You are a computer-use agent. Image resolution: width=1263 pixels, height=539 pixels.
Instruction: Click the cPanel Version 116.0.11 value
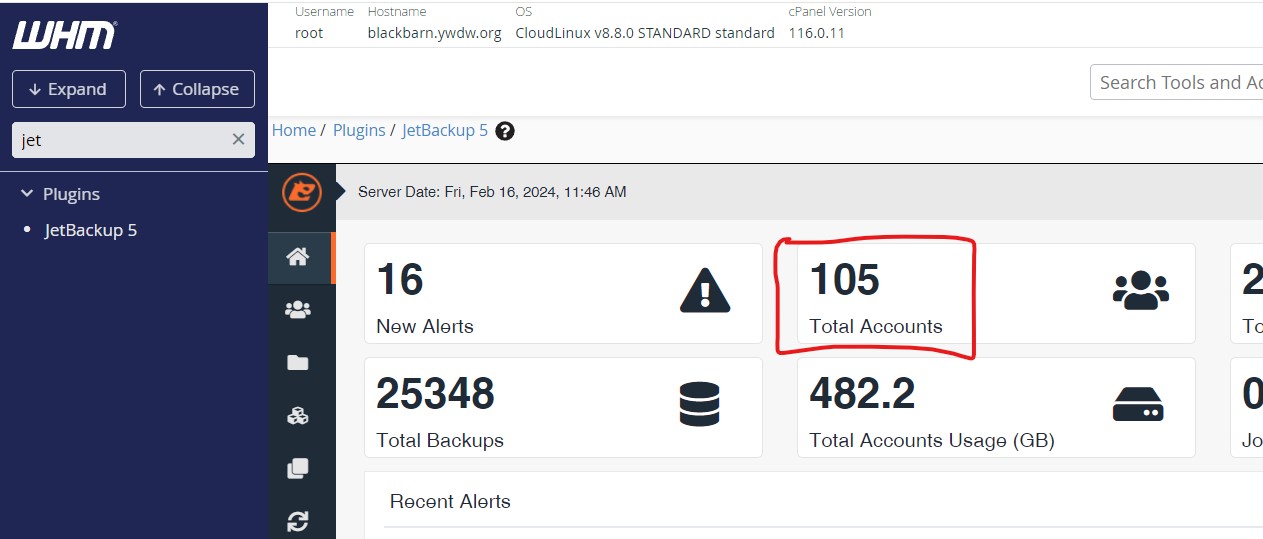point(817,32)
